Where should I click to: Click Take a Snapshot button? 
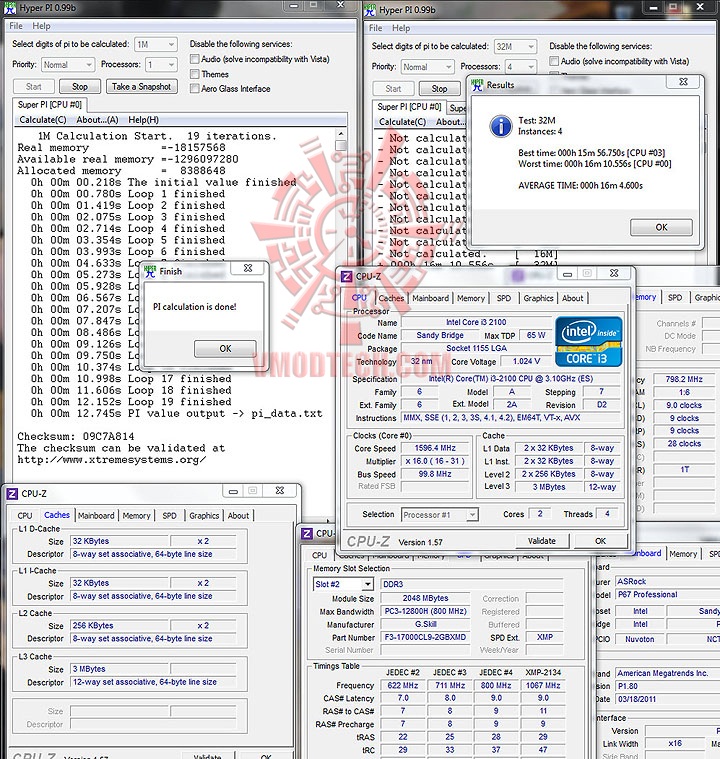pyautogui.click(x=141, y=87)
